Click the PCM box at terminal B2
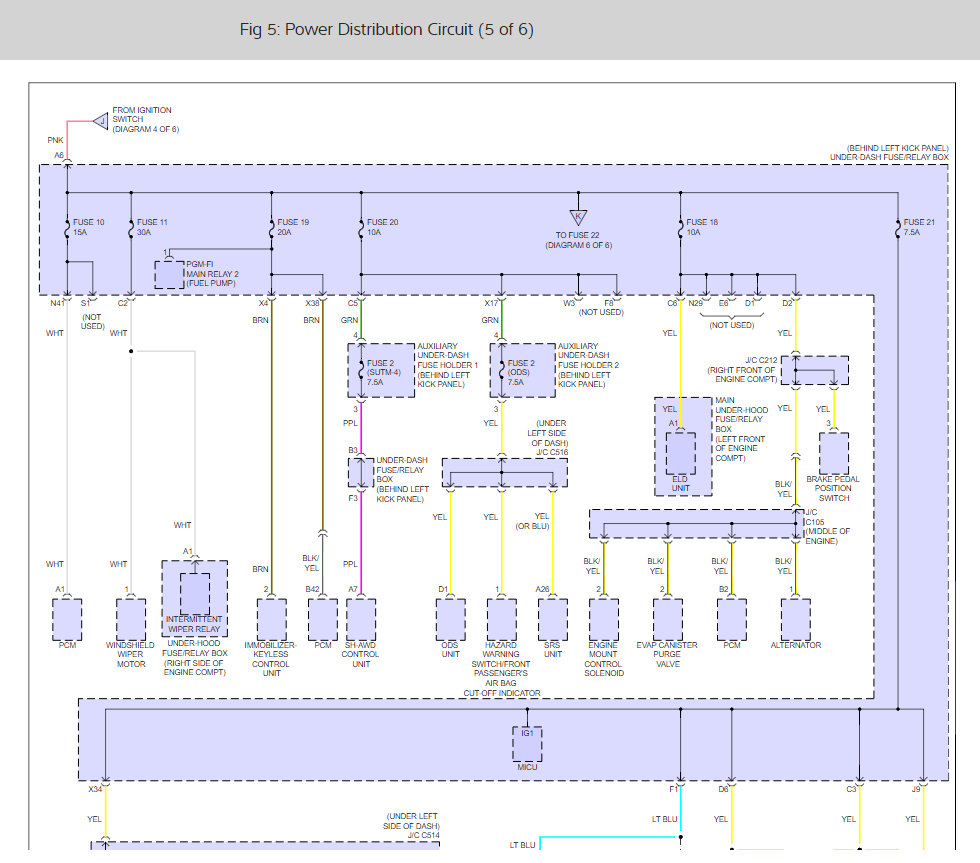This screenshot has width=980, height=863. pos(731,620)
